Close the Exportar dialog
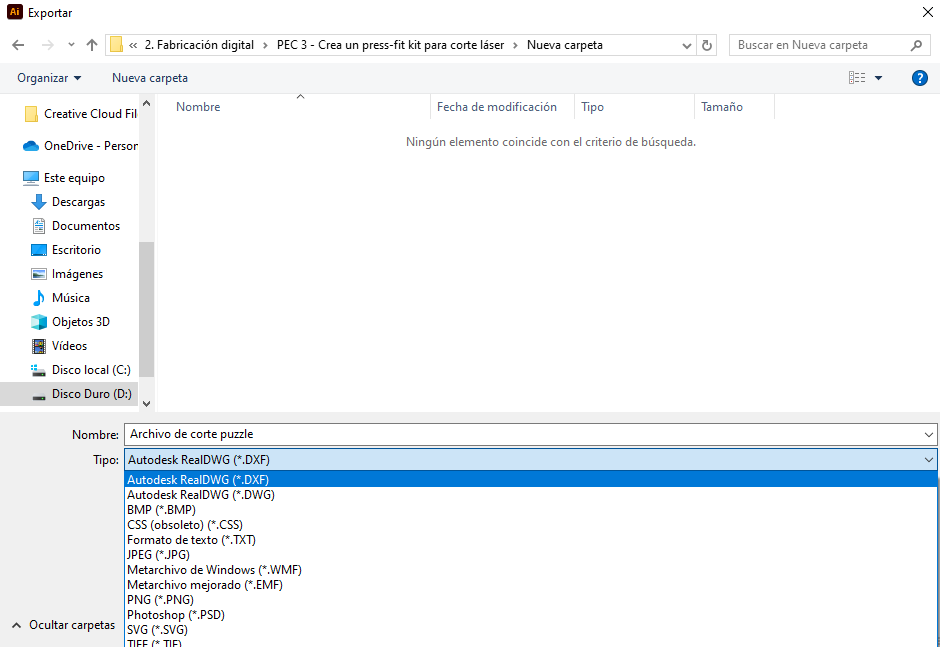940x647 pixels. [927, 13]
